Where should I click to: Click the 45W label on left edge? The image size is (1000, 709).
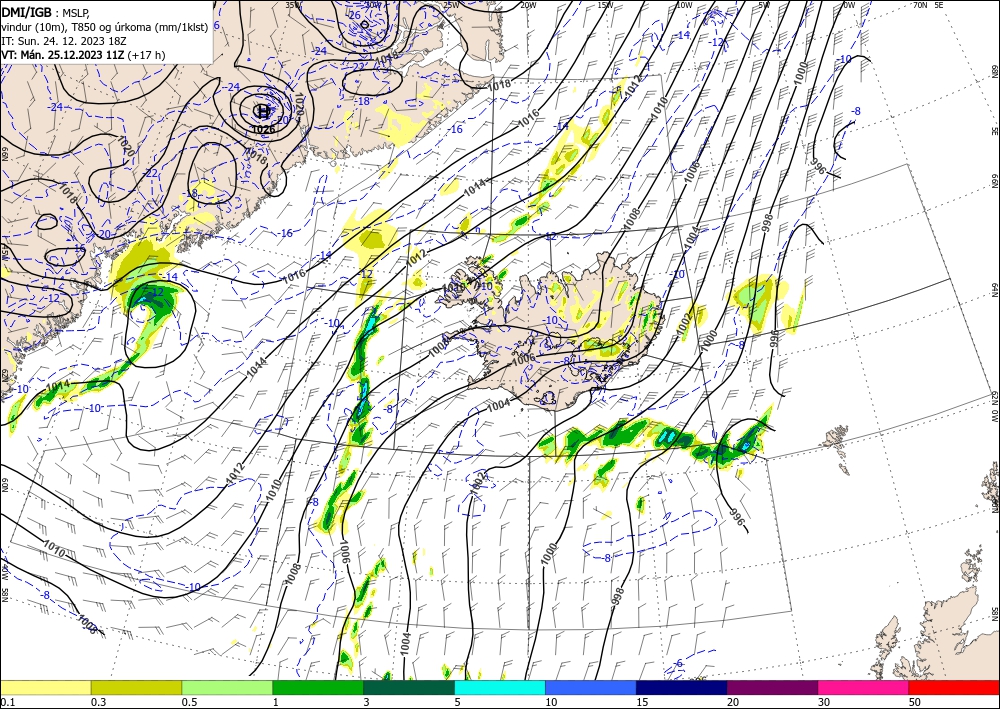click(5, 252)
